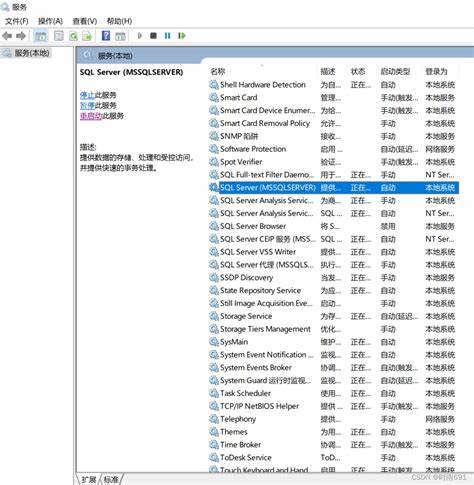The image size is (474, 485).
Task: Open the 文件(F) menu
Action: pos(17,21)
